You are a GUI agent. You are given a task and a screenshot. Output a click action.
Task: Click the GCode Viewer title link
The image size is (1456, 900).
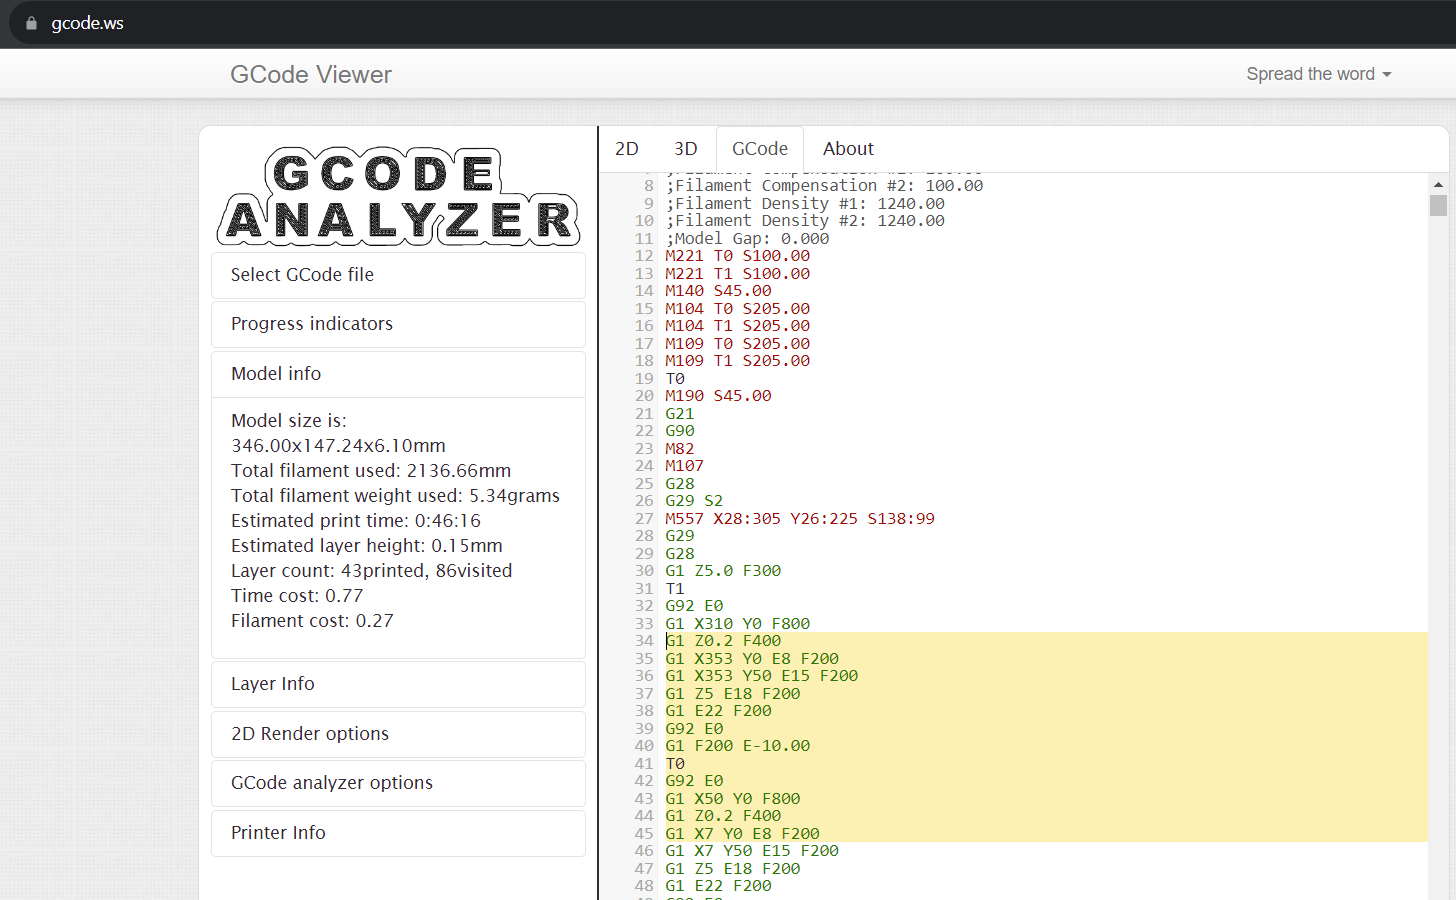[x=310, y=75]
